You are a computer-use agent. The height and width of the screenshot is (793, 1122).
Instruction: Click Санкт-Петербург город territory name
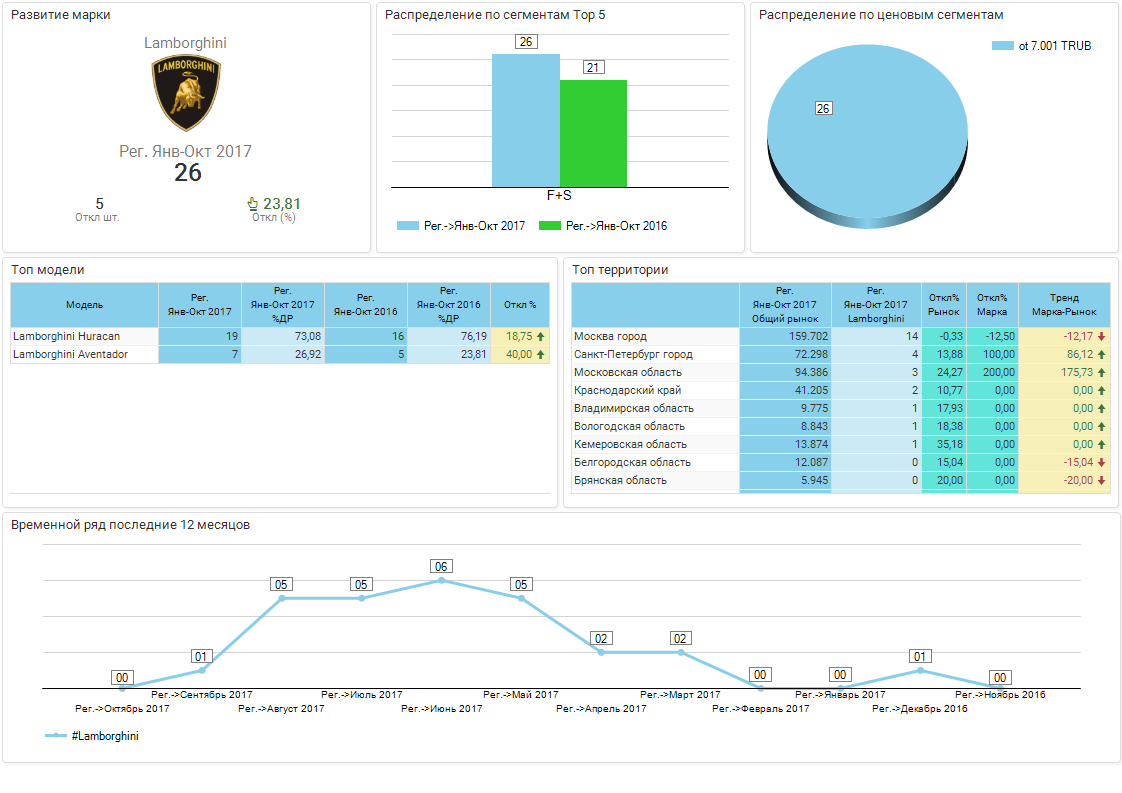633,354
